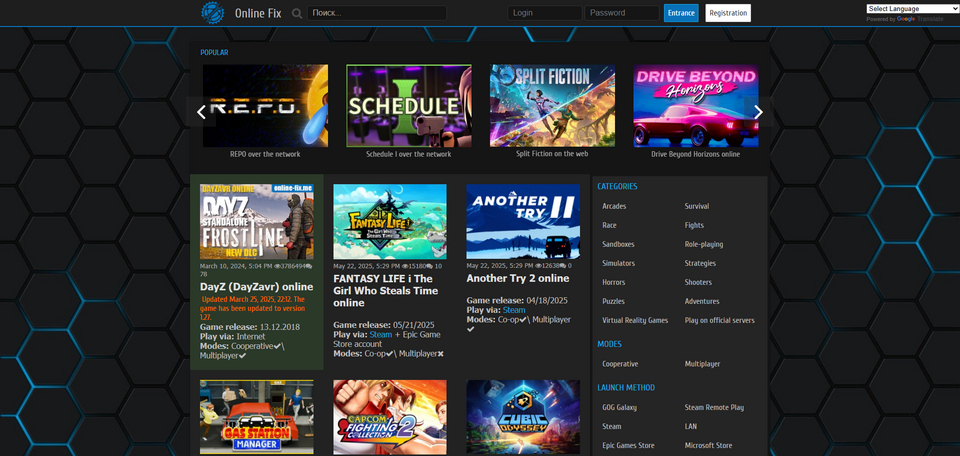Click Steam link under Another Try 2
960x456 pixels.
click(x=514, y=310)
